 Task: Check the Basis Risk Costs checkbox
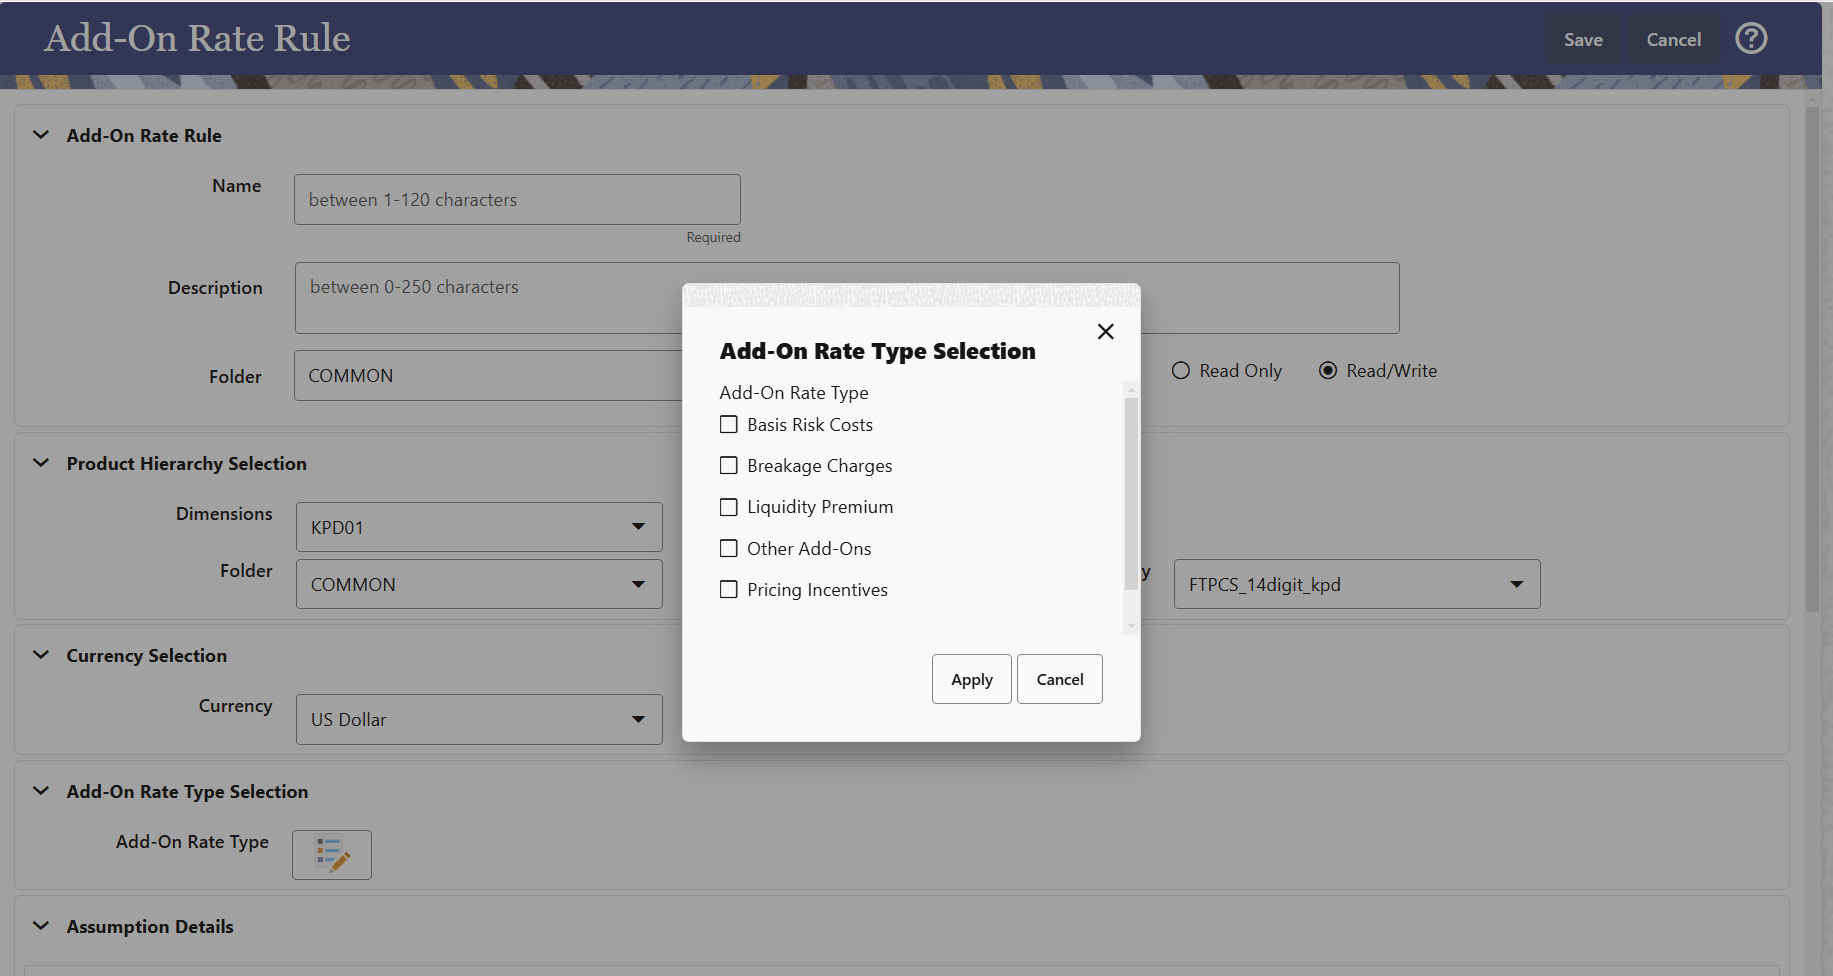[x=728, y=424]
